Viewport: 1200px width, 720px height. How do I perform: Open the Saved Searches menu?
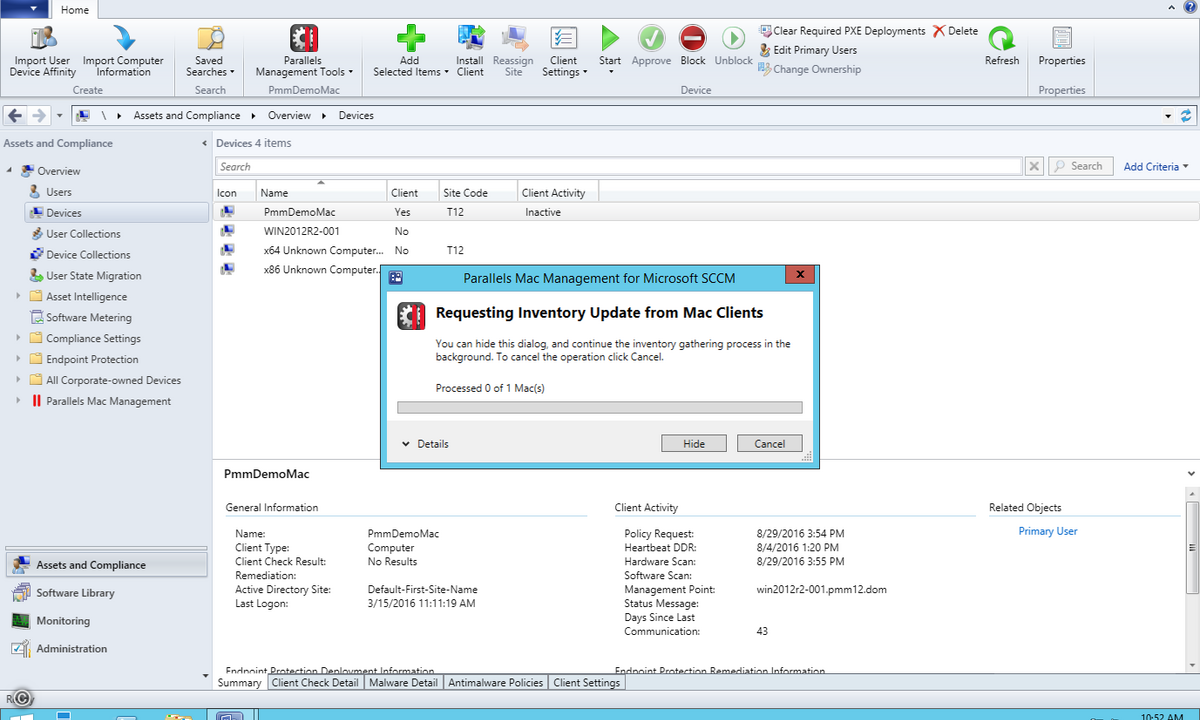point(210,51)
